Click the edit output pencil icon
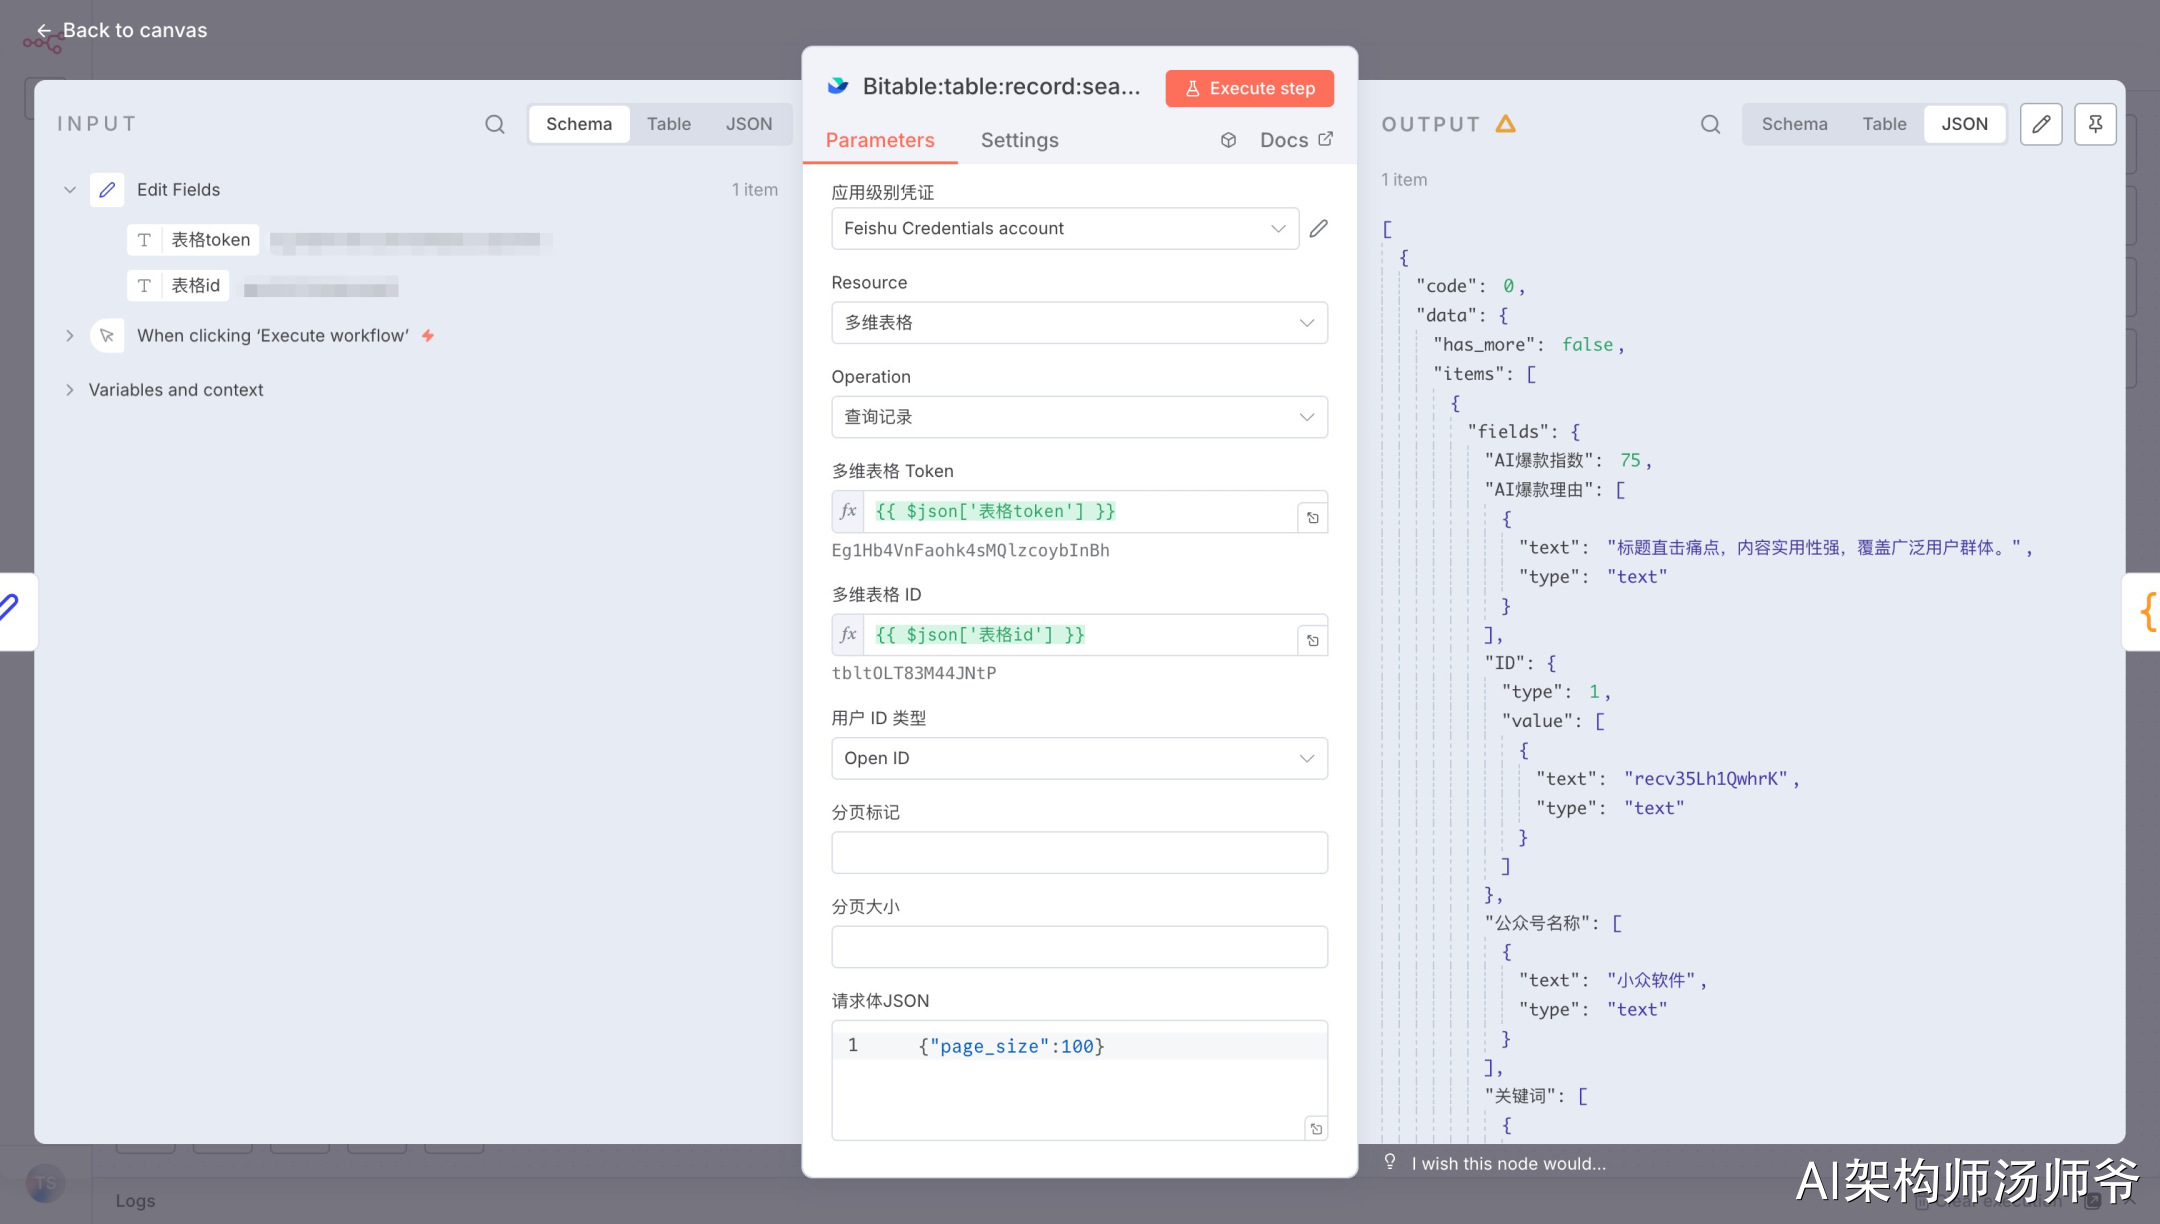This screenshot has height=1224, width=2160. [x=2041, y=124]
